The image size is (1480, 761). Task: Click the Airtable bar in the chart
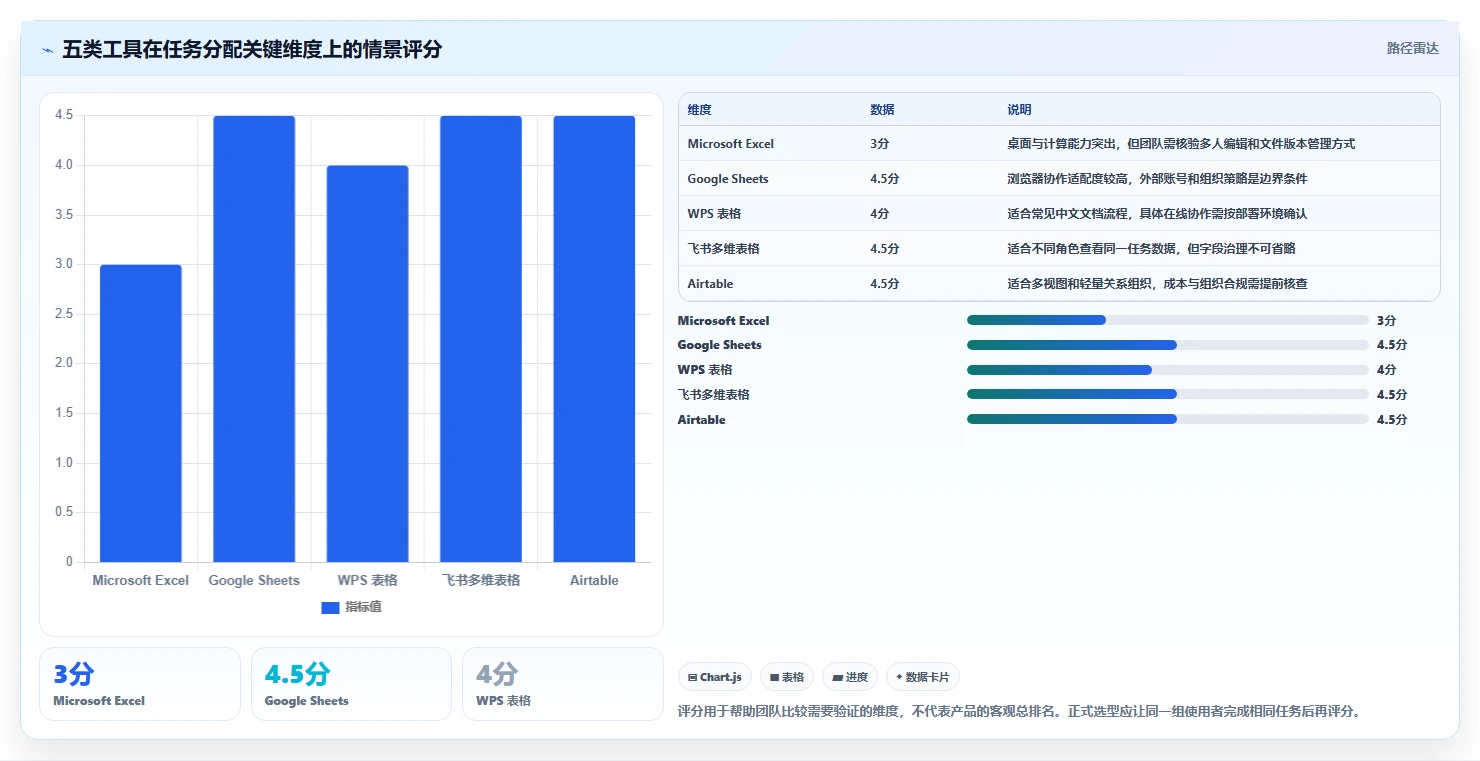click(x=594, y=339)
